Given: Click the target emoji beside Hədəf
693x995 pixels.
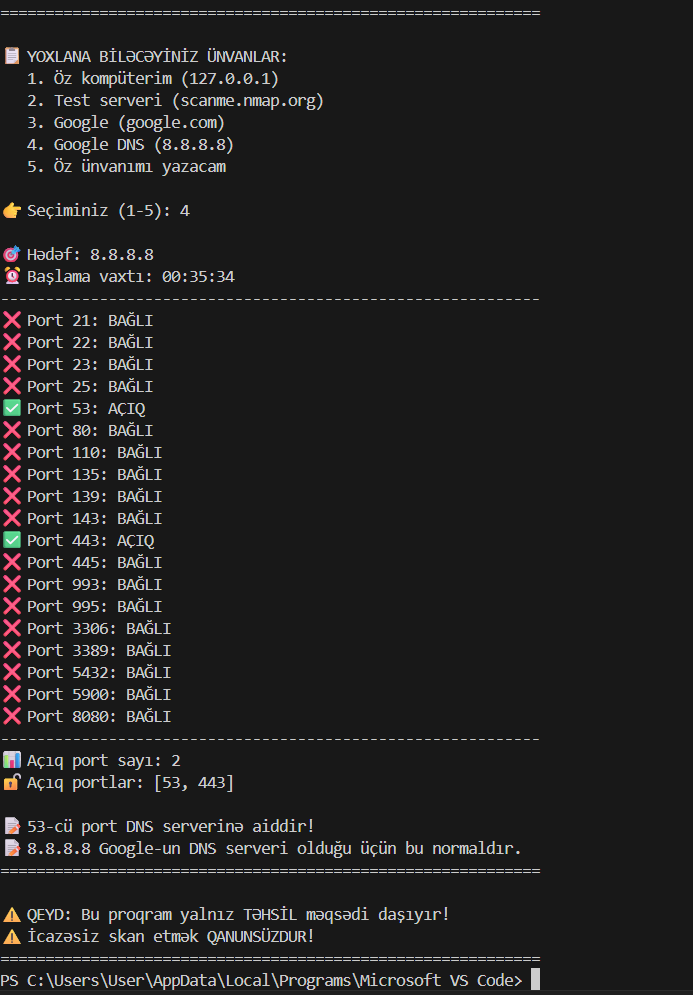Looking at the screenshot, I should 12,254.
